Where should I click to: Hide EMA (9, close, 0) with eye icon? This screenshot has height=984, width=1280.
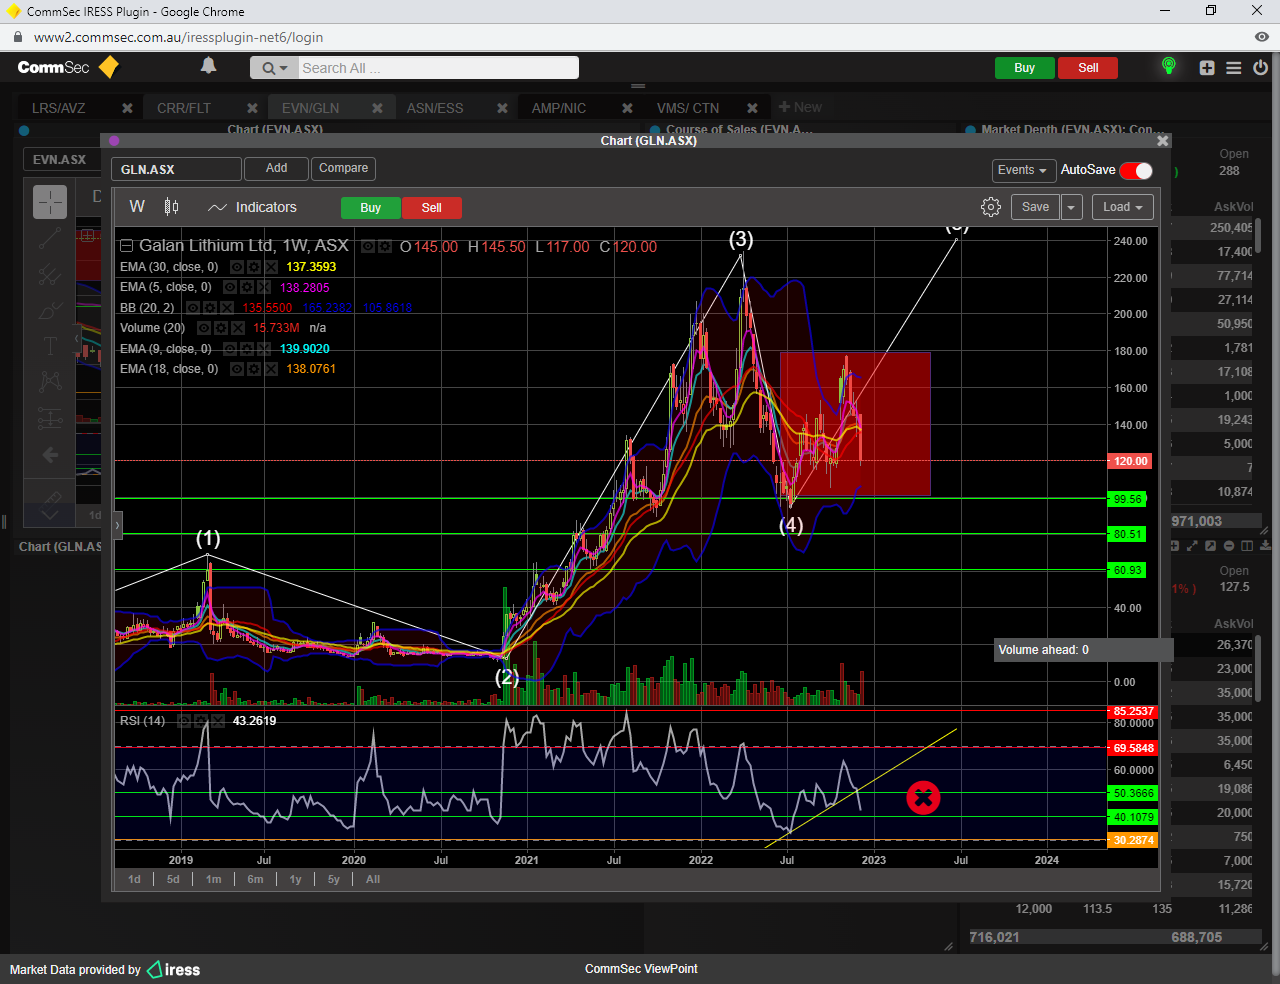[x=231, y=349]
